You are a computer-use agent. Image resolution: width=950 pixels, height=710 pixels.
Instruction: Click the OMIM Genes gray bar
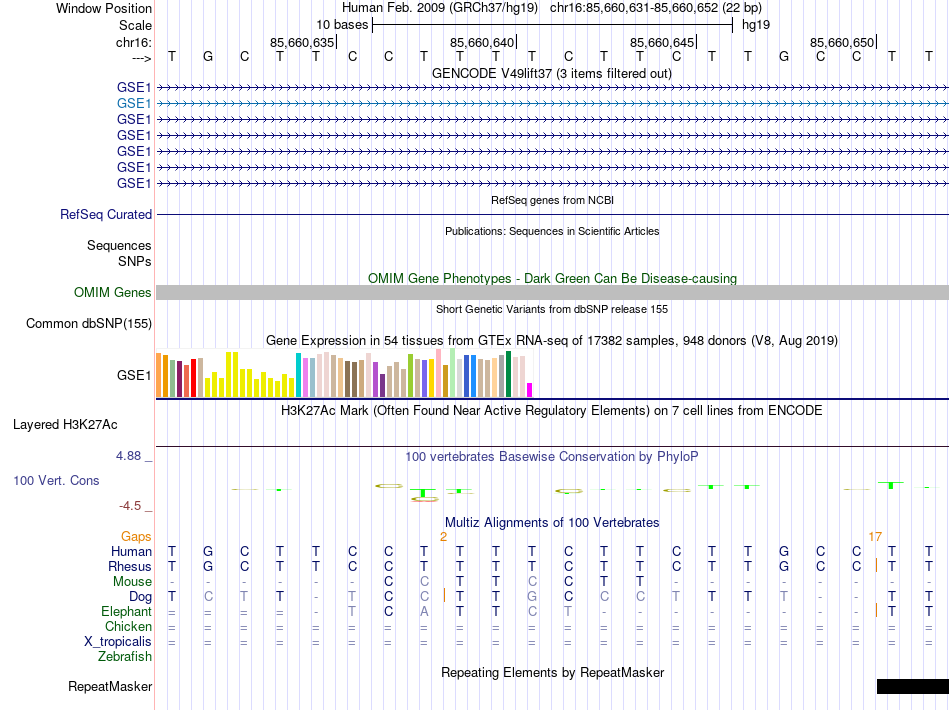pos(552,293)
